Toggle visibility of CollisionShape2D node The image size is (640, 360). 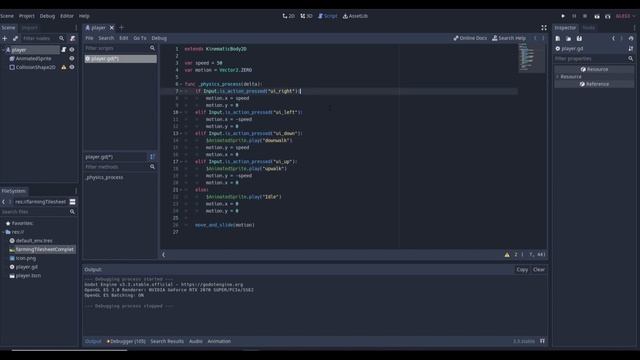(x=72, y=67)
